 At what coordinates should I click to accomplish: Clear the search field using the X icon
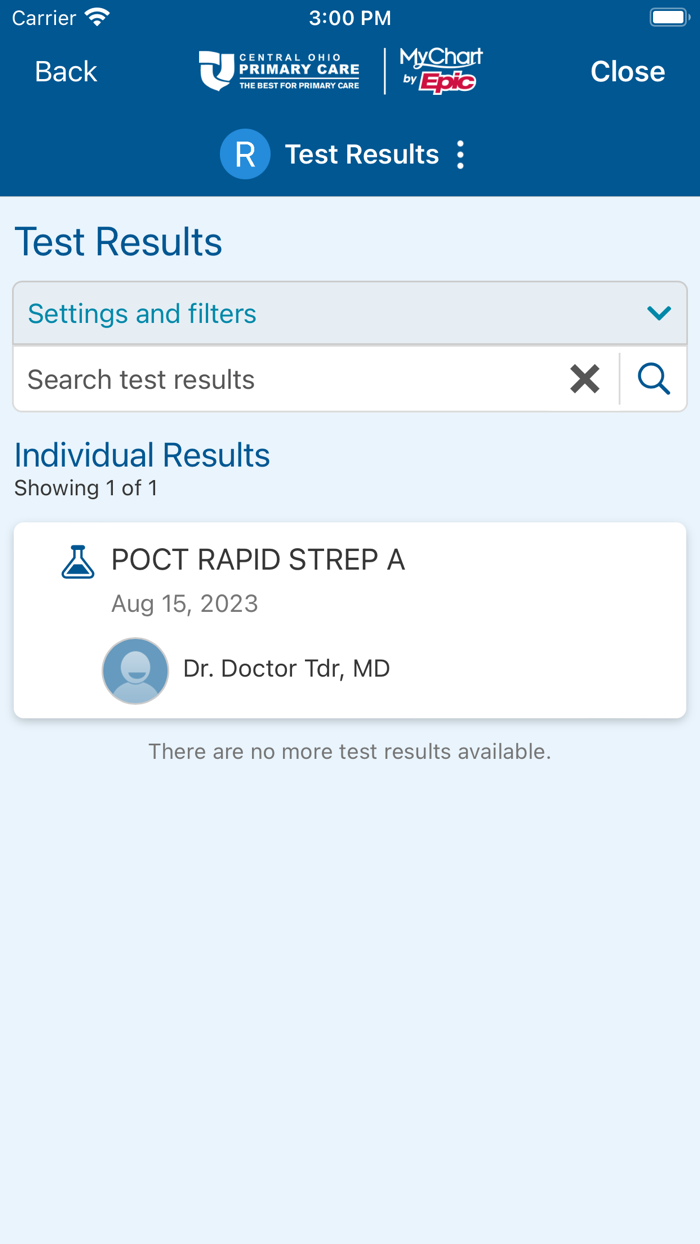585,379
